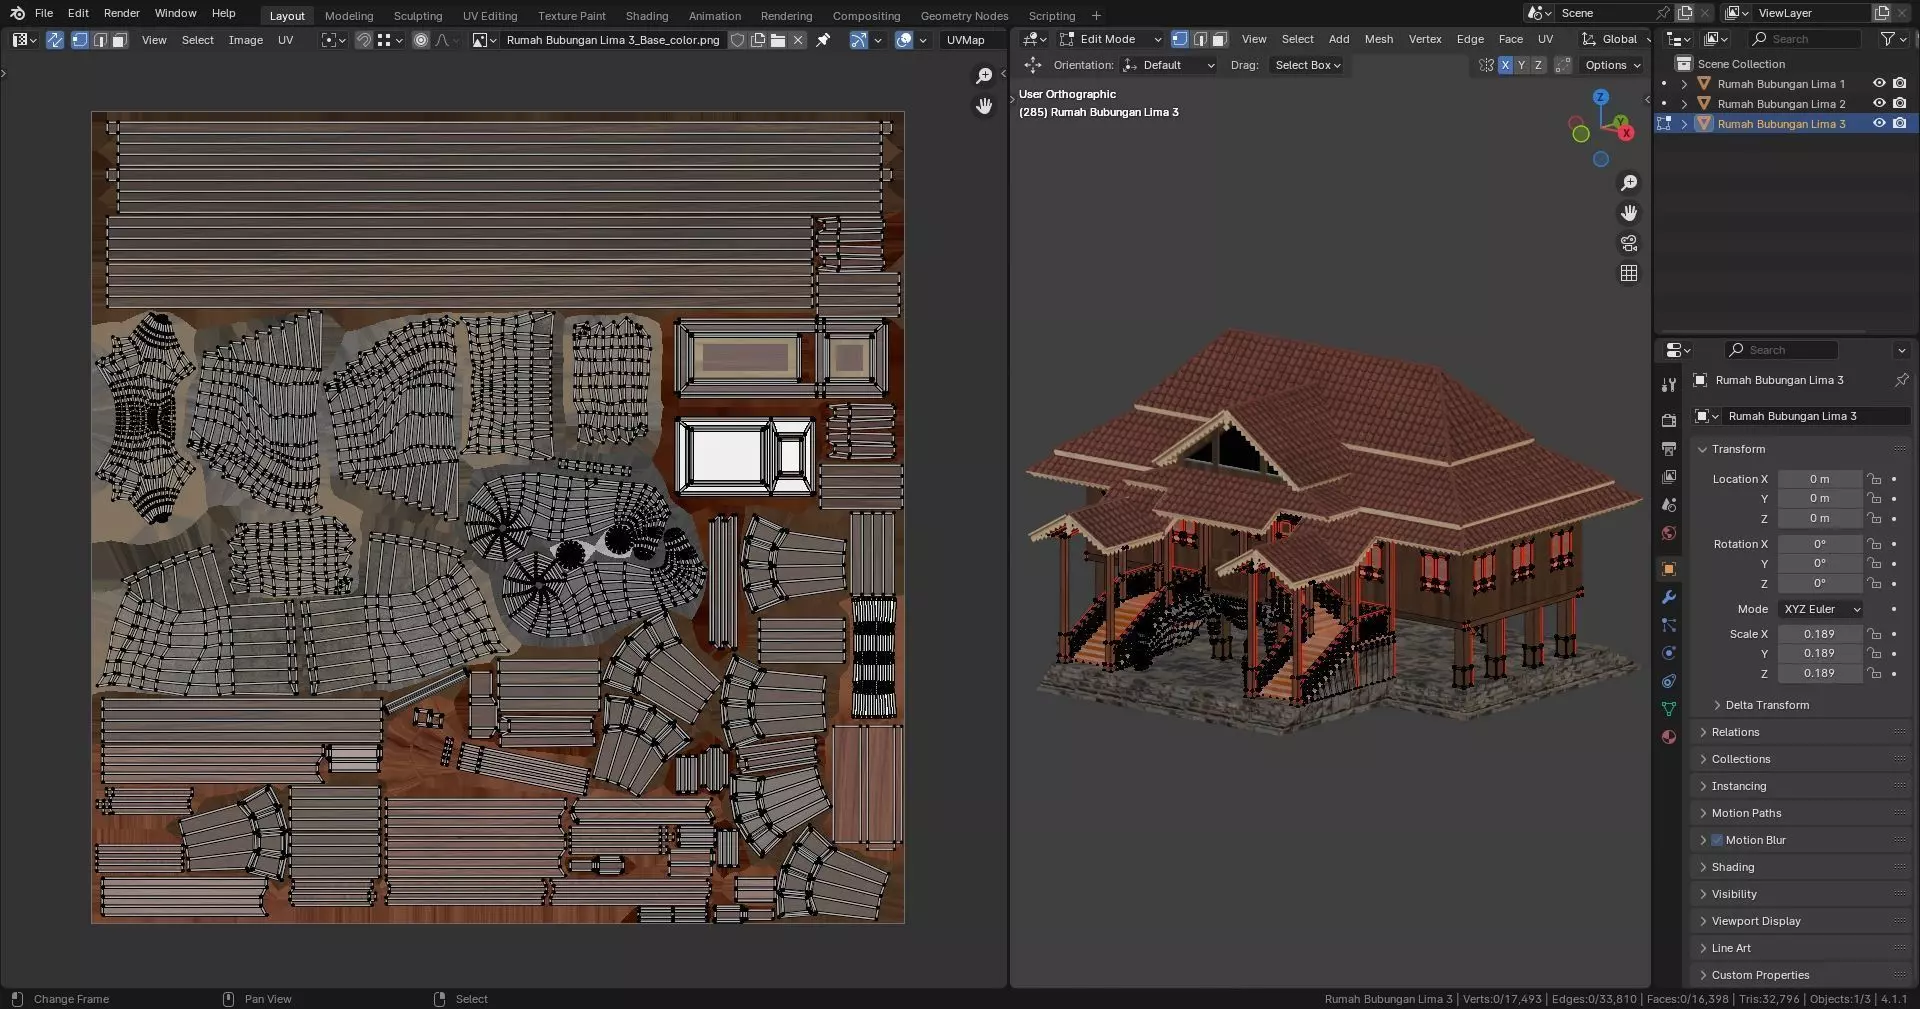The width and height of the screenshot is (1920, 1009).
Task: Select Rumah Bubungan Lima 2 in outliner
Action: point(1781,104)
